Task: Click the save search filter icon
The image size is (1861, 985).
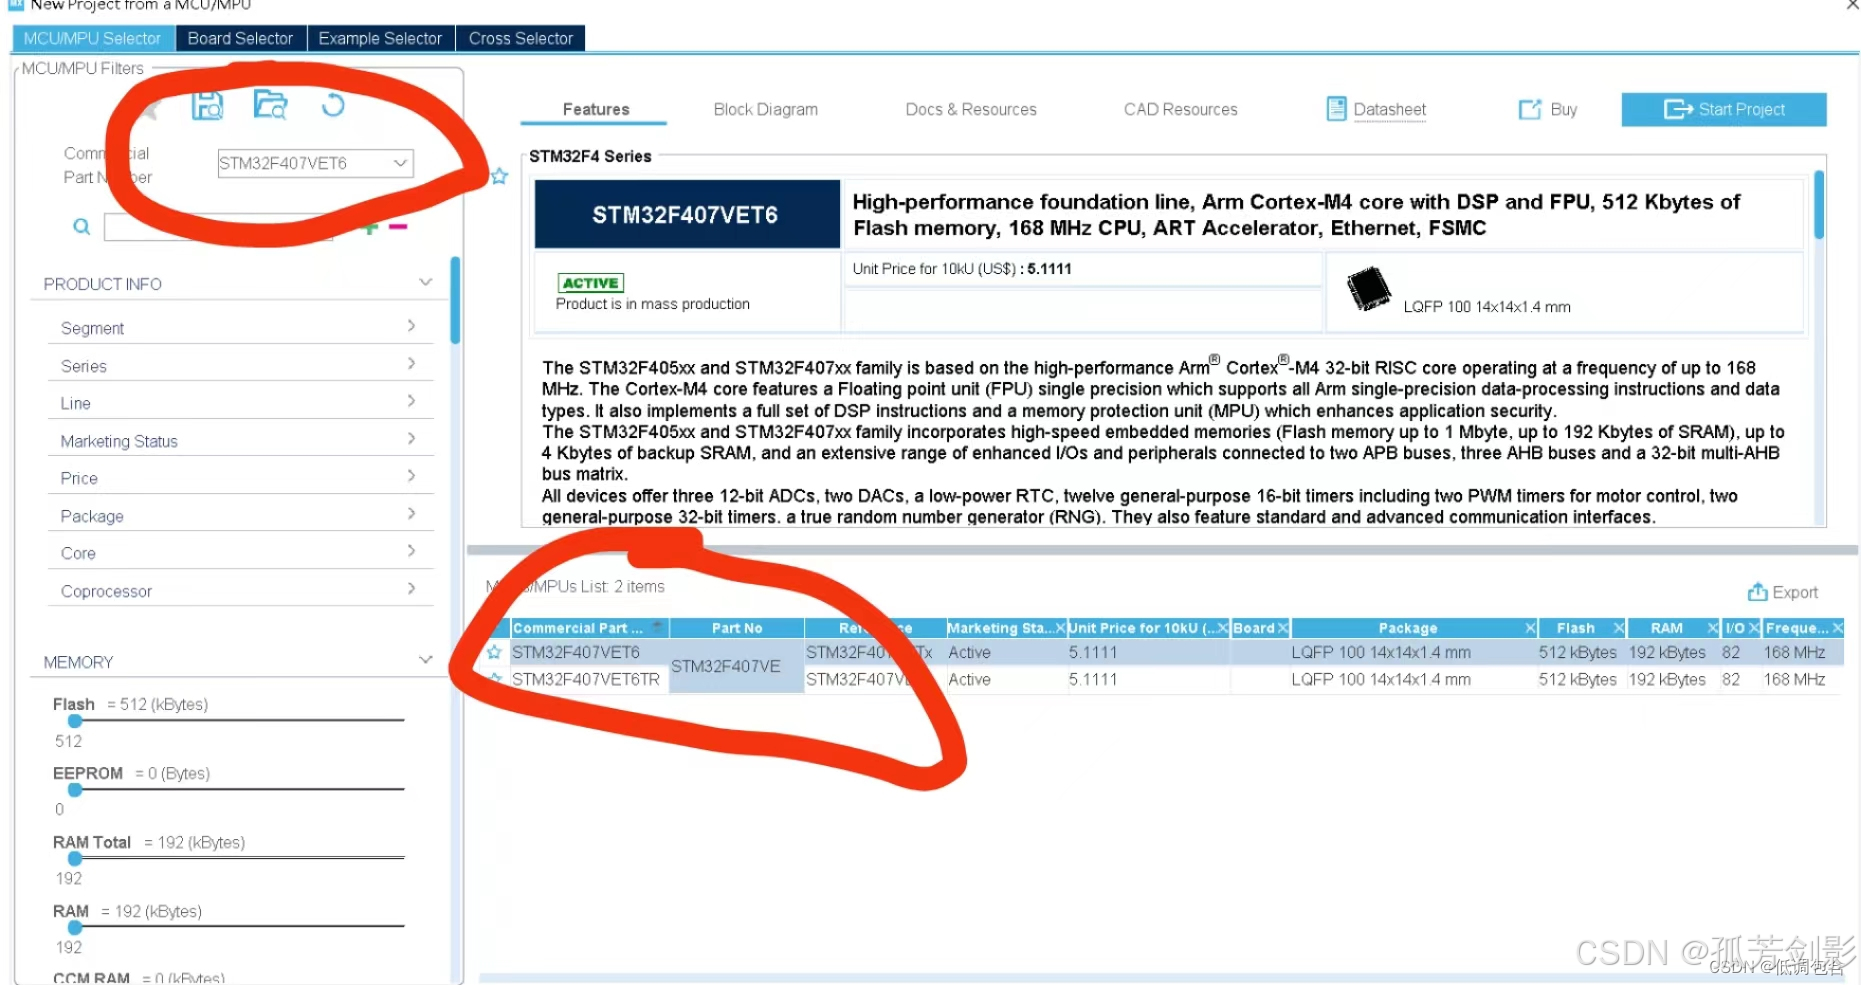Action: (x=208, y=105)
